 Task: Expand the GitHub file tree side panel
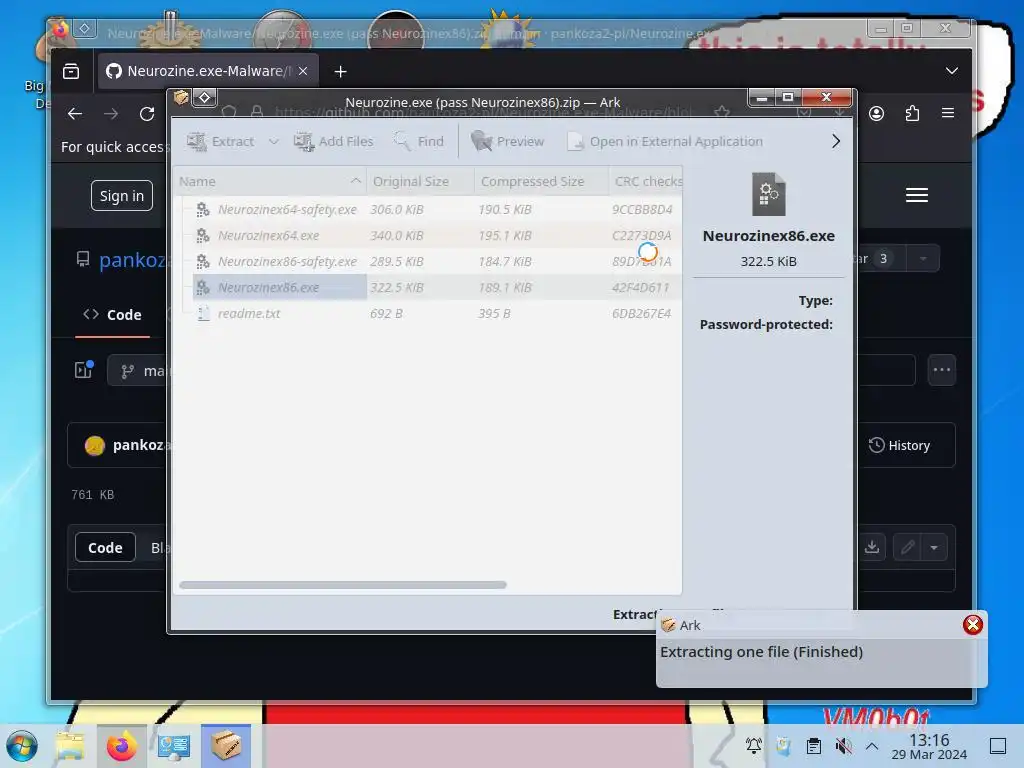click(x=84, y=370)
